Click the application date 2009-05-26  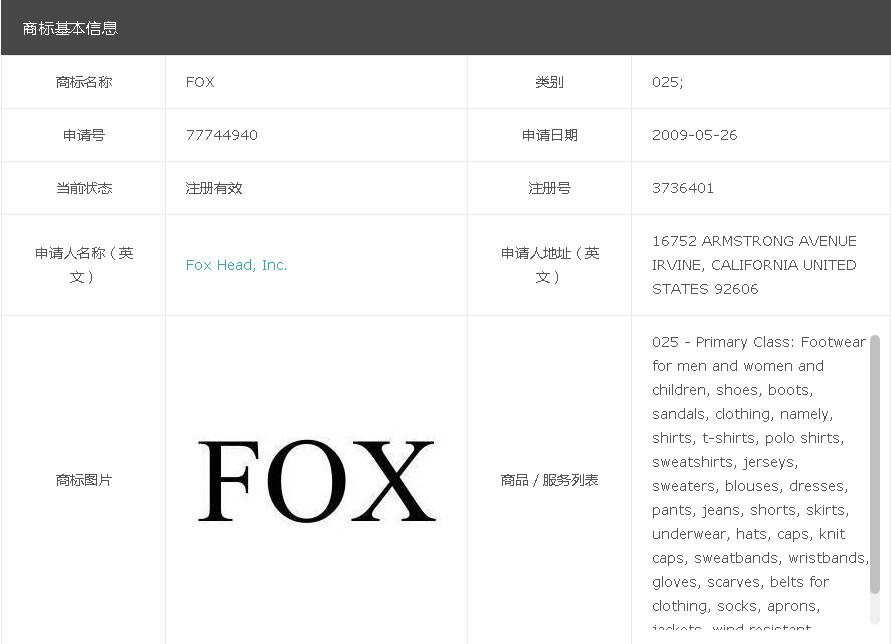[694, 135]
